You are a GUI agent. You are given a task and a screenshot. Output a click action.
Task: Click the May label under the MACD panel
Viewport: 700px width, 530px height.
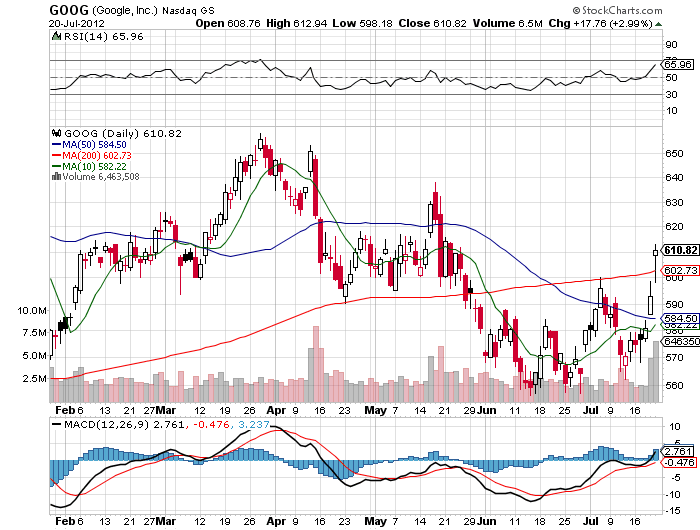pyautogui.click(x=375, y=521)
